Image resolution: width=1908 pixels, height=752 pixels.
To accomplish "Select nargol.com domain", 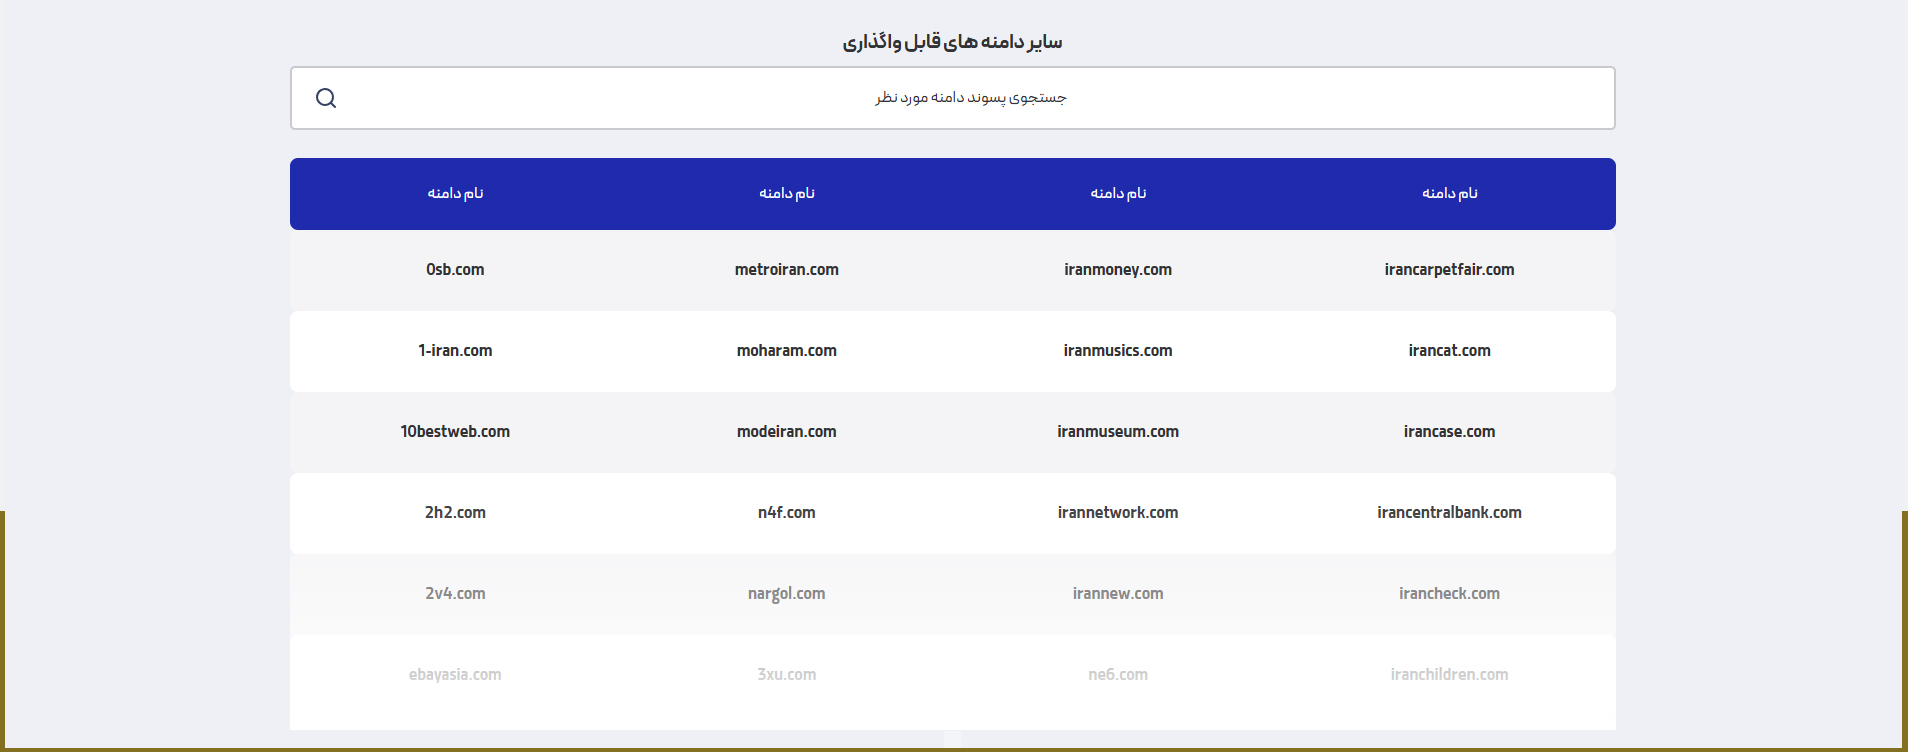I will [x=786, y=594].
